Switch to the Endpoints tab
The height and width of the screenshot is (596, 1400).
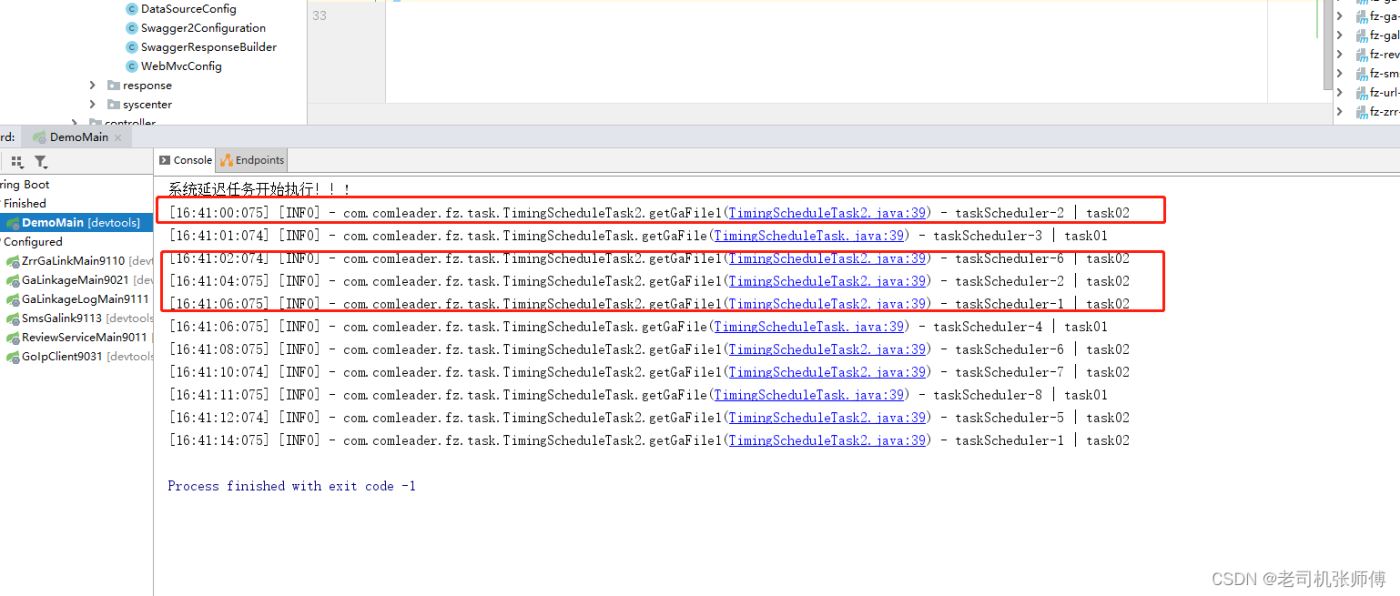[252, 160]
